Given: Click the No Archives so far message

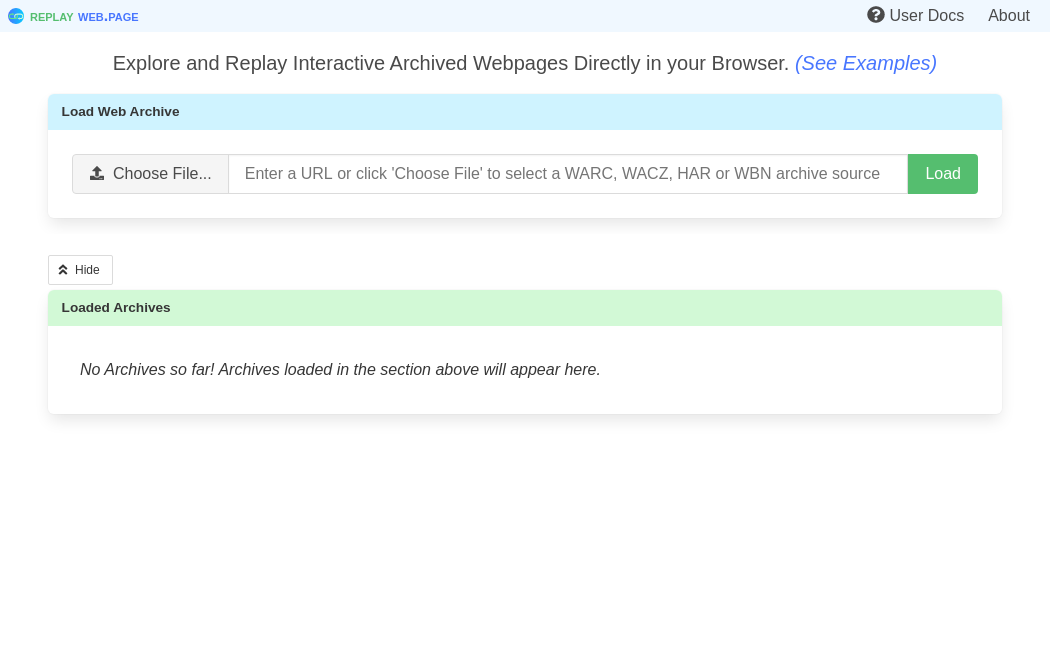Looking at the screenshot, I should (340, 370).
